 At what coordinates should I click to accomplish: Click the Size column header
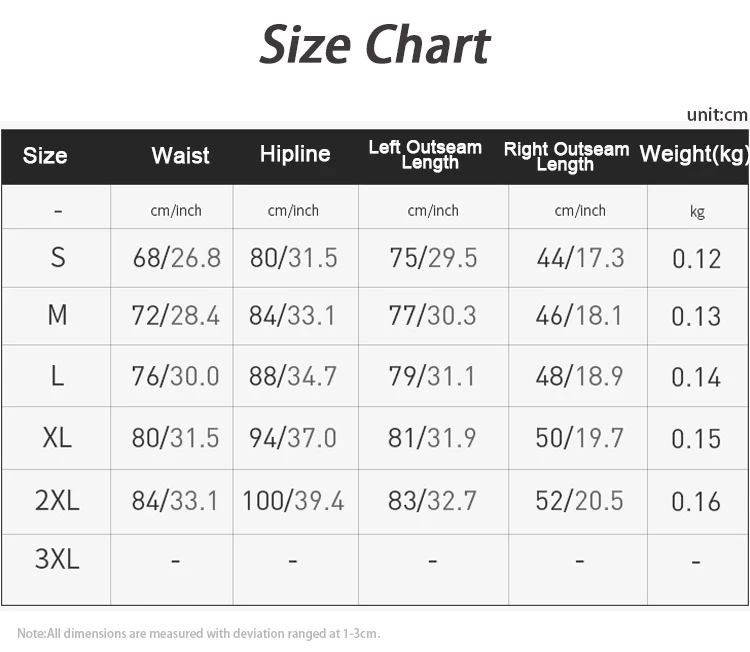pyautogui.click(x=45, y=156)
